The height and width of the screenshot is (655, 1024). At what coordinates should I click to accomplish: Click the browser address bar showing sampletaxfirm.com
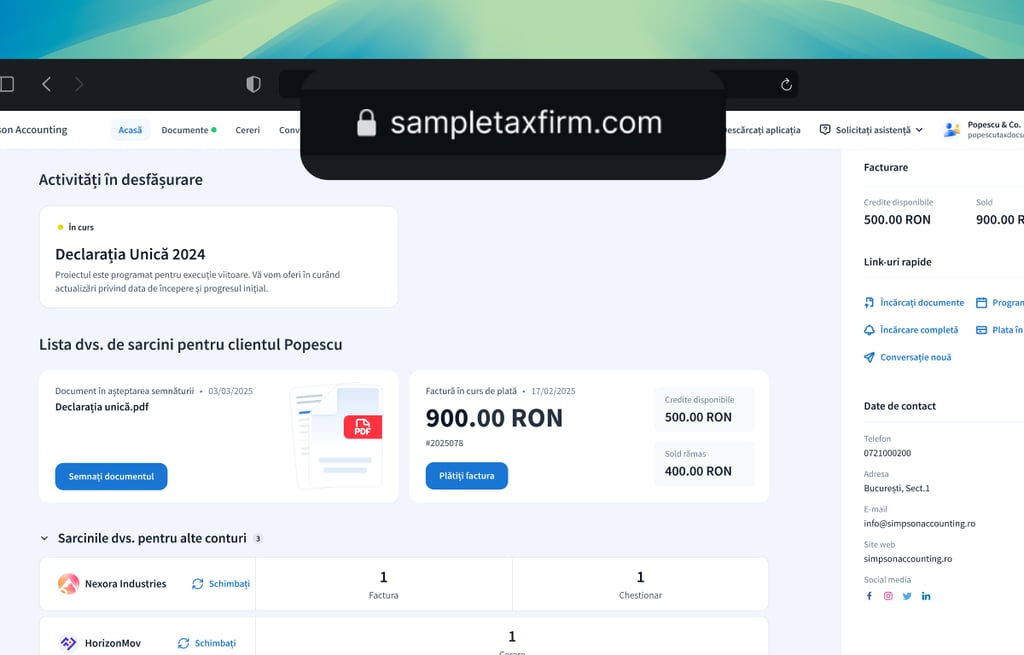[x=512, y=122]
